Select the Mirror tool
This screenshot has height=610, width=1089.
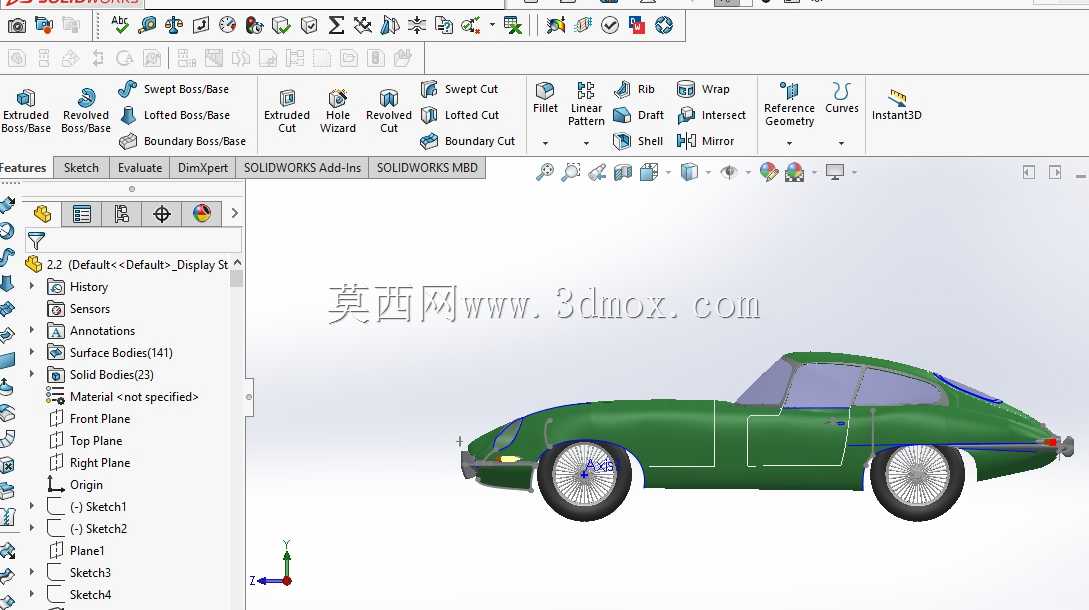tap(705, 141)
